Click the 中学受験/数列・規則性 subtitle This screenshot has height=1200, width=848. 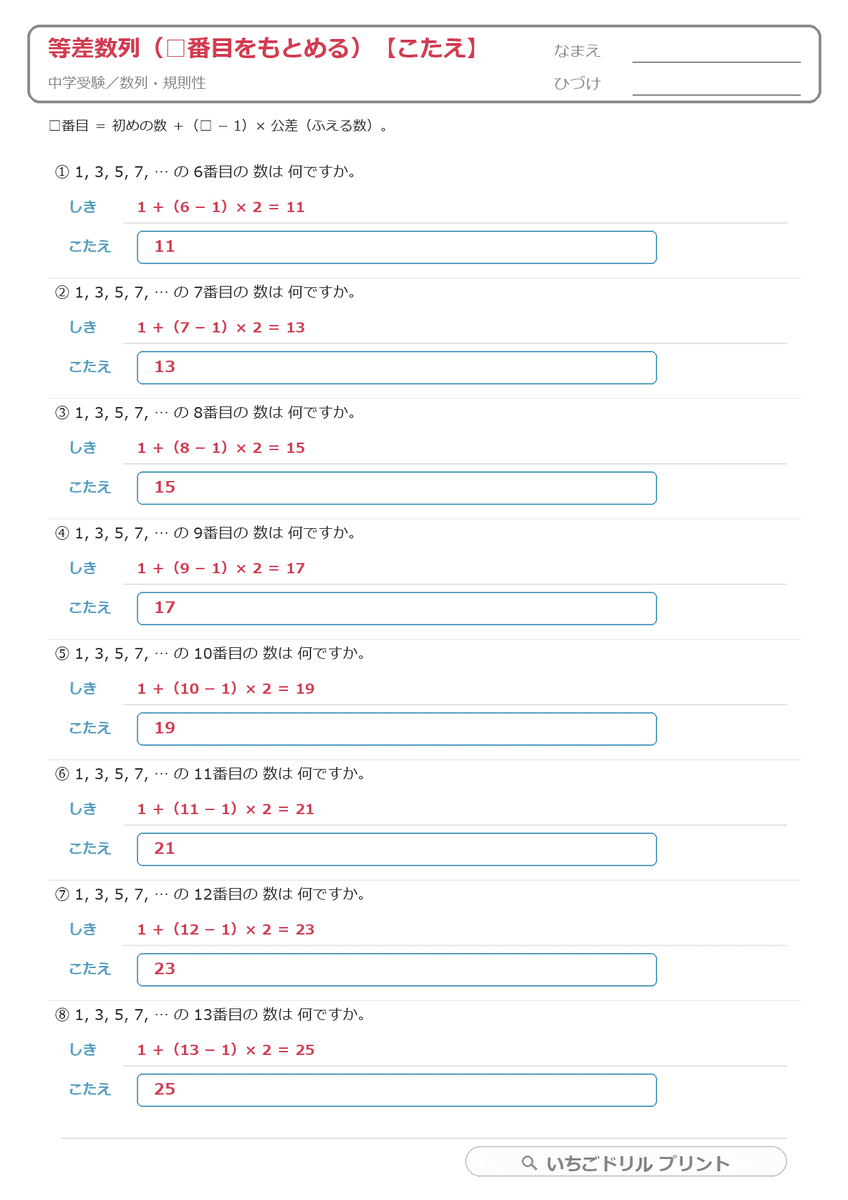126,83
